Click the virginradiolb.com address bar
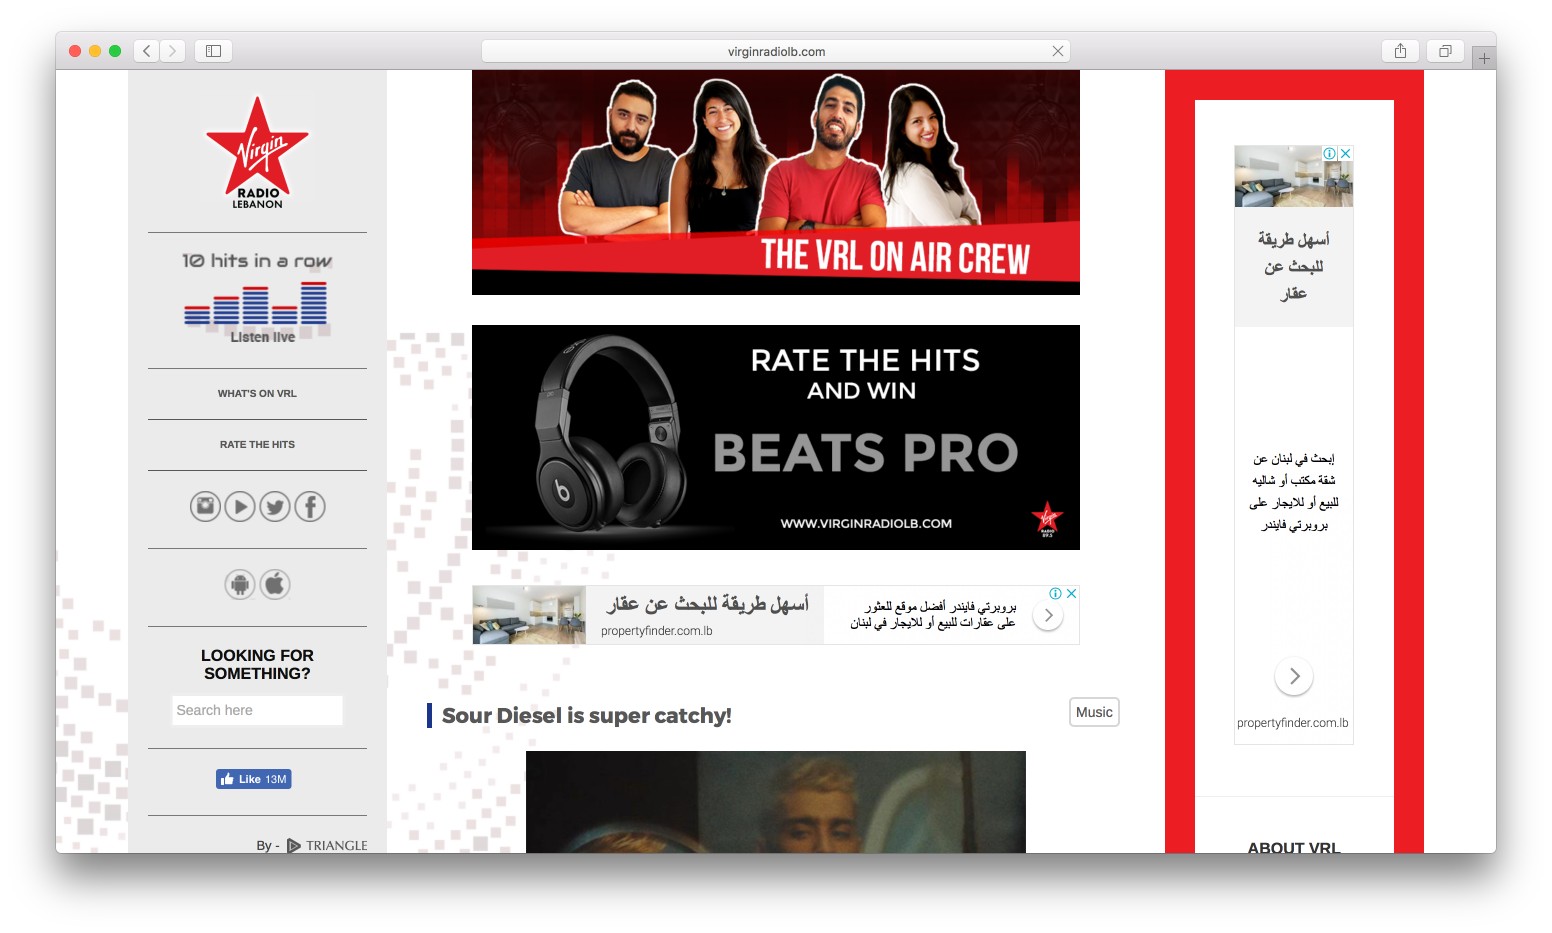The height and width of the screenshot is (933, 1552). (x=776, y=51)
